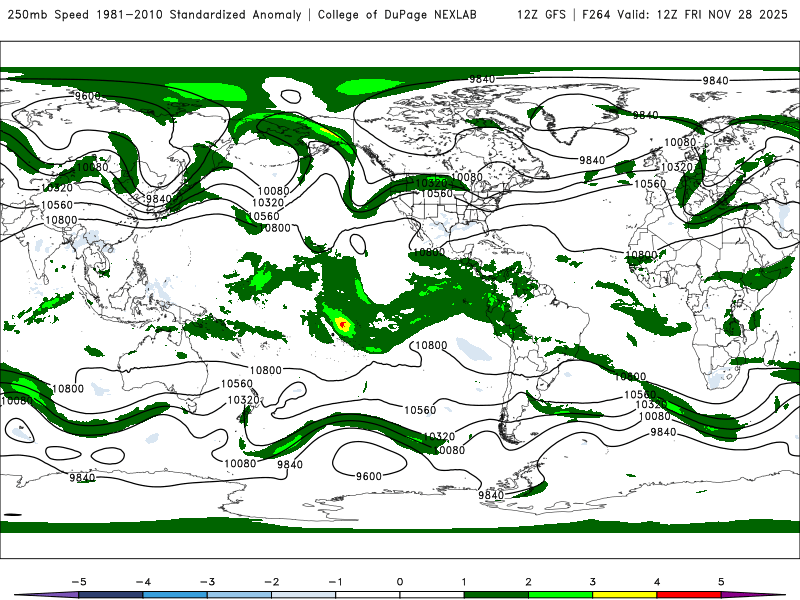
Task: Click the light blue -3 to -2 colorbar segment
Action: click(239, 595)
